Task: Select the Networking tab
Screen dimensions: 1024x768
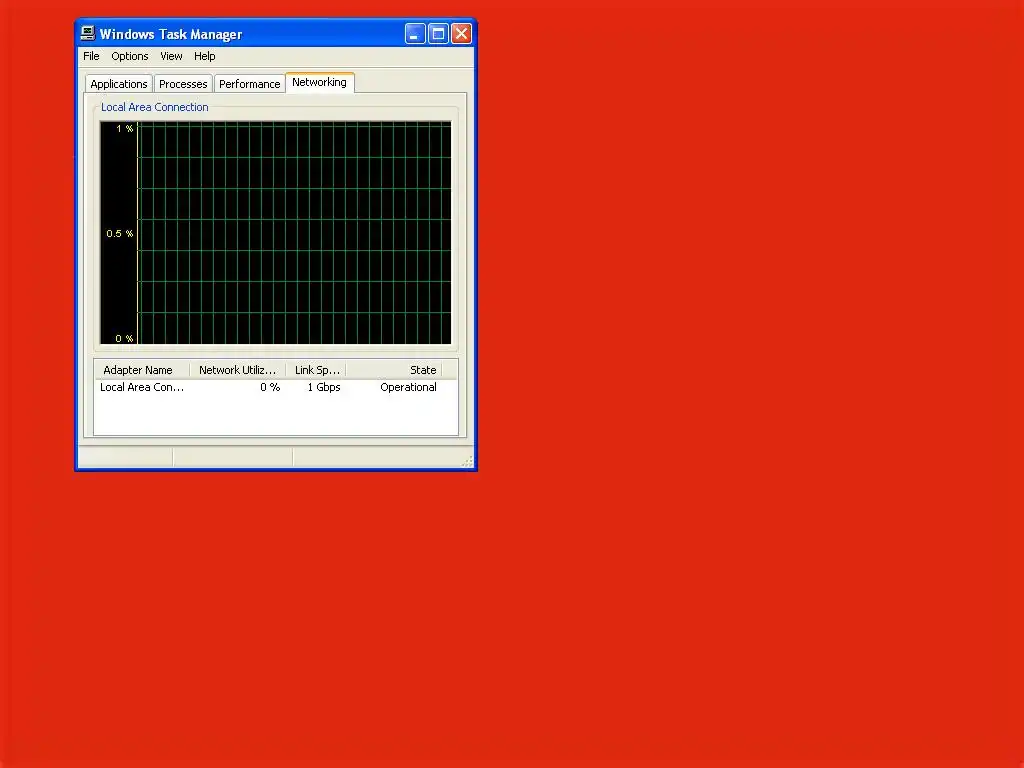Action: click(319, 82)
